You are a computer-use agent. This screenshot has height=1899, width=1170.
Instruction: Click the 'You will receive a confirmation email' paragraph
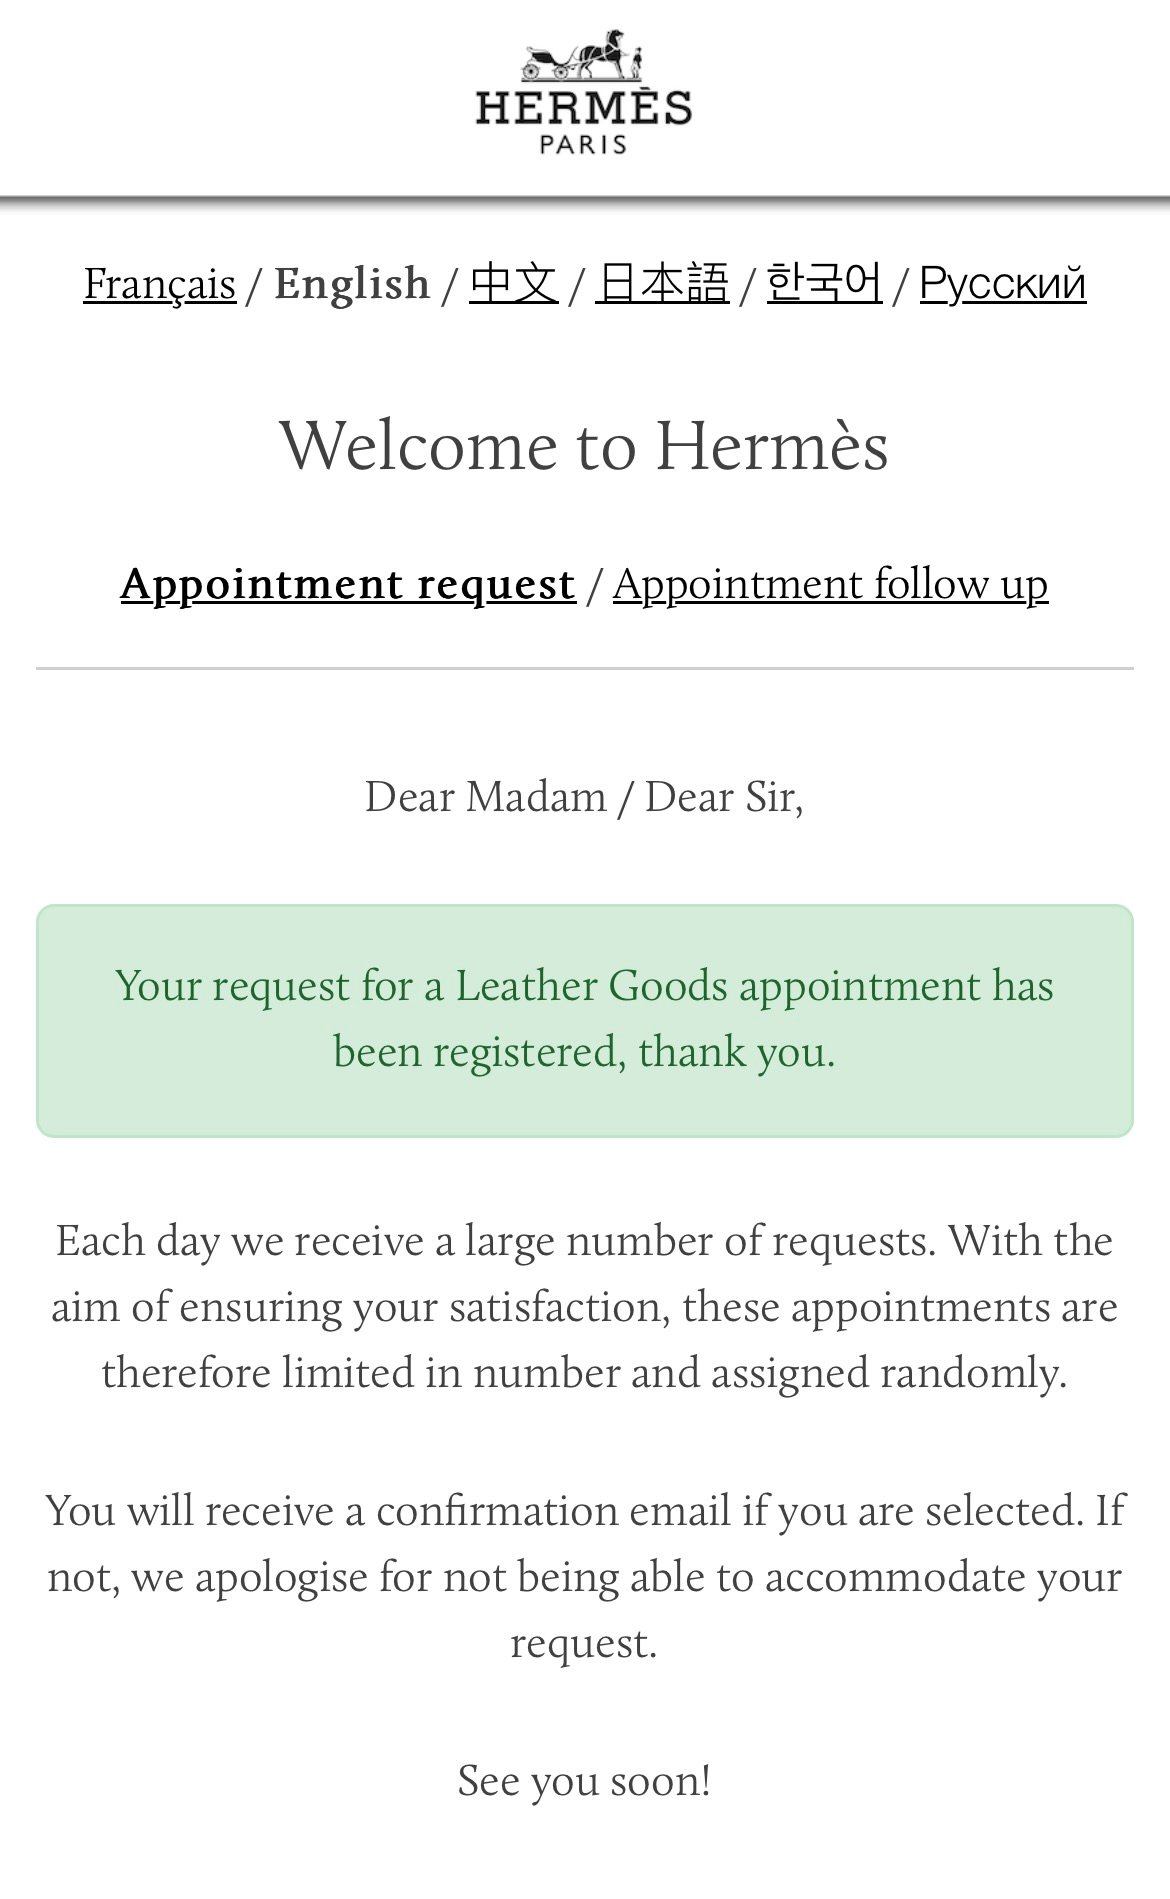click(x=584, y=1577)
